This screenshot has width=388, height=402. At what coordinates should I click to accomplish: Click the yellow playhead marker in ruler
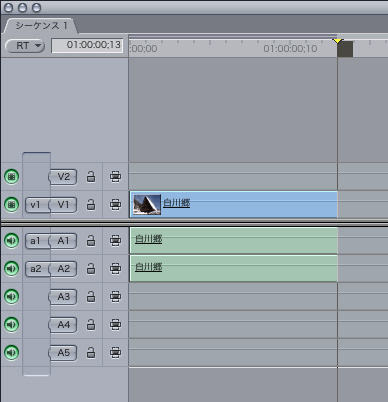point(338,41)
